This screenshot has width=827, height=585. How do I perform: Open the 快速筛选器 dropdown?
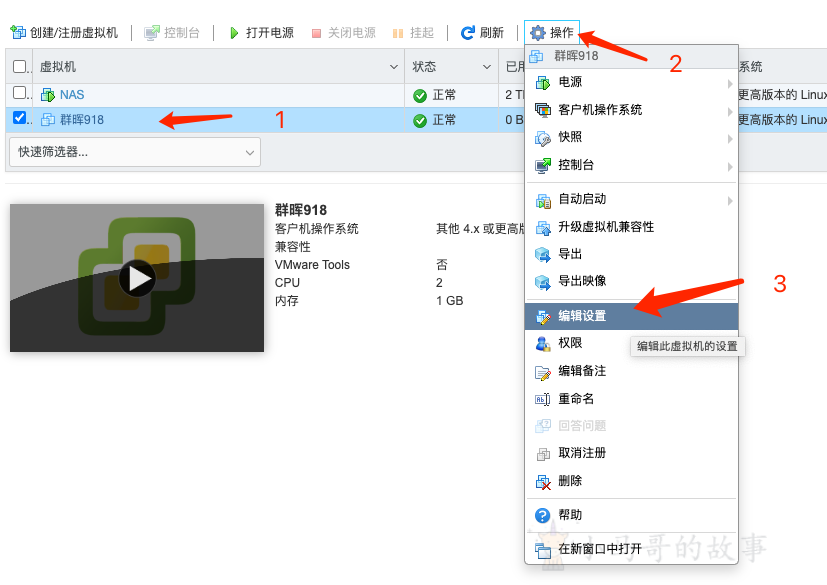coord(135,152)
